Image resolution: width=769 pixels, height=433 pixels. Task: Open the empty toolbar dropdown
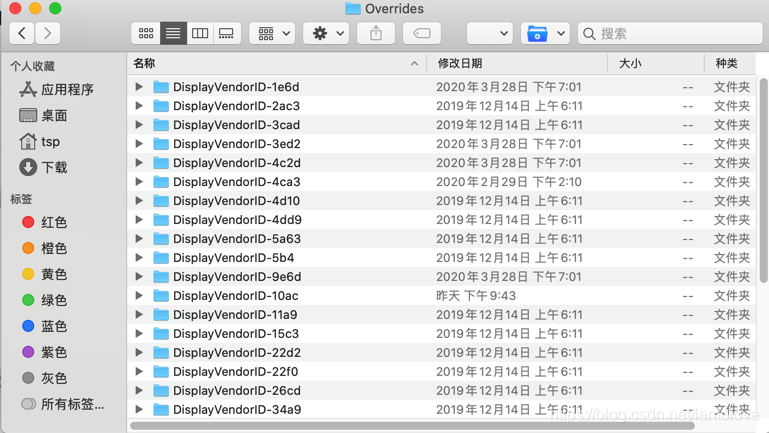tap(490, 33)
